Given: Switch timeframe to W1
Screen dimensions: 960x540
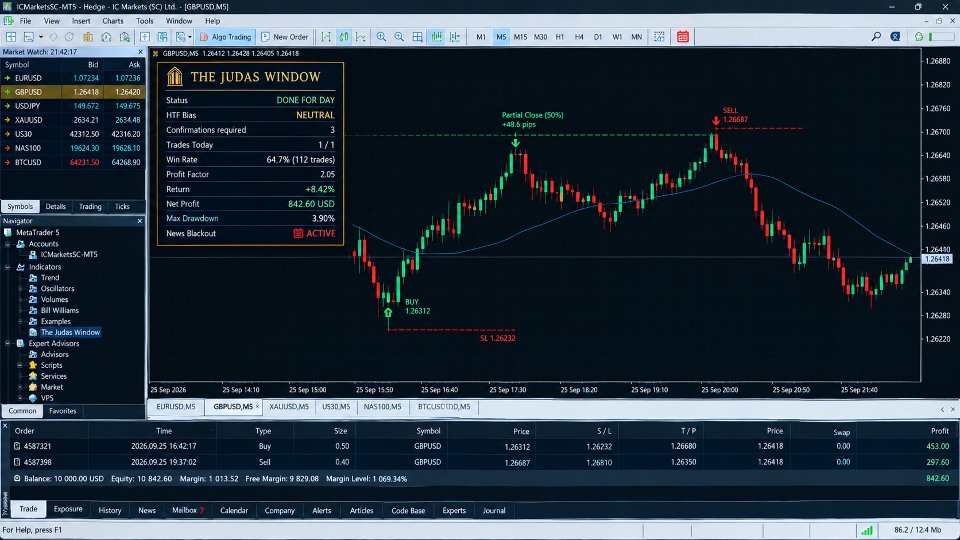Looking at the screenshot, I should pyautogui.click(x=617, y=37).
